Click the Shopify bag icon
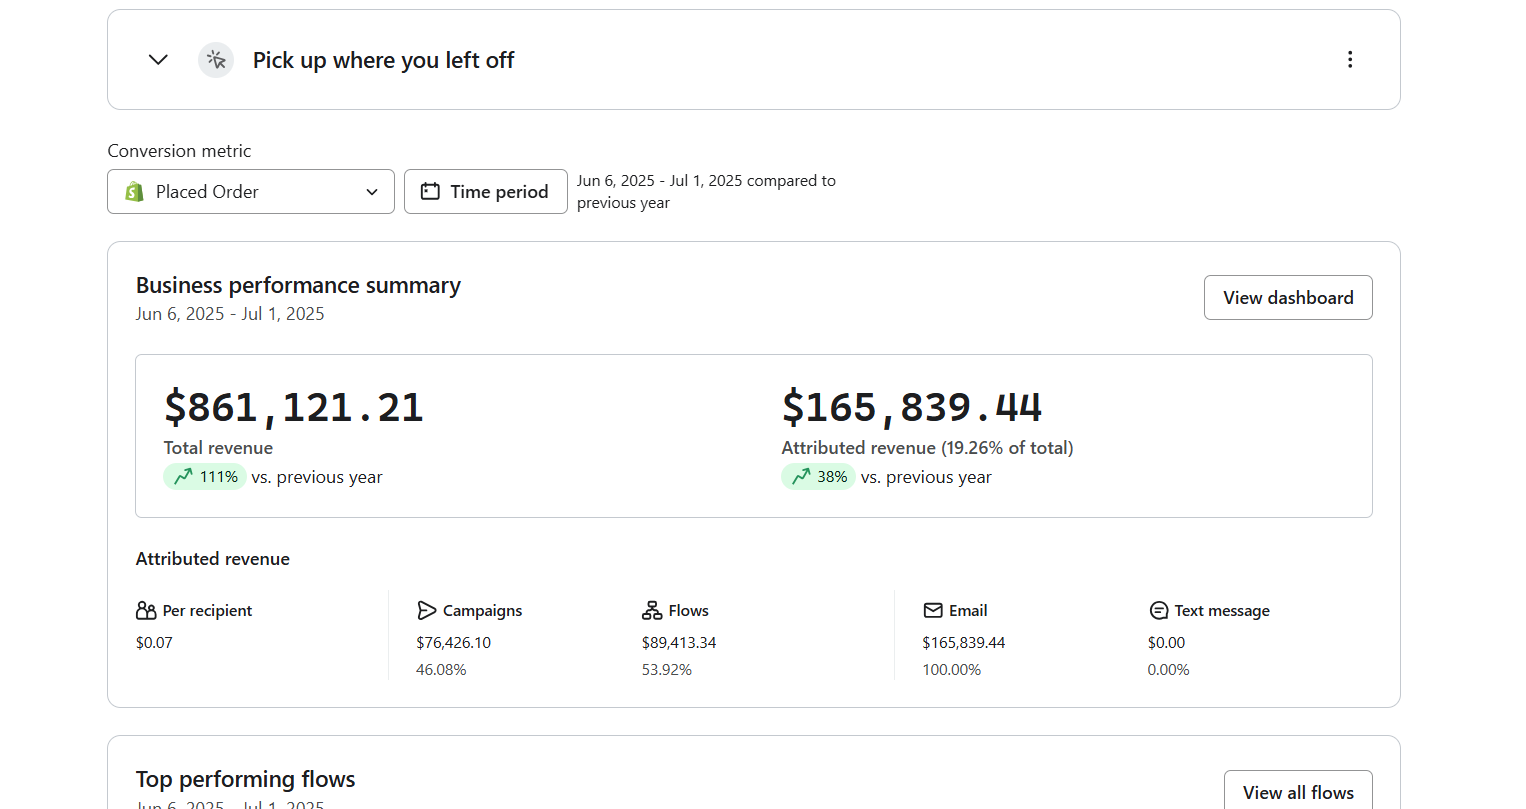 135,192
